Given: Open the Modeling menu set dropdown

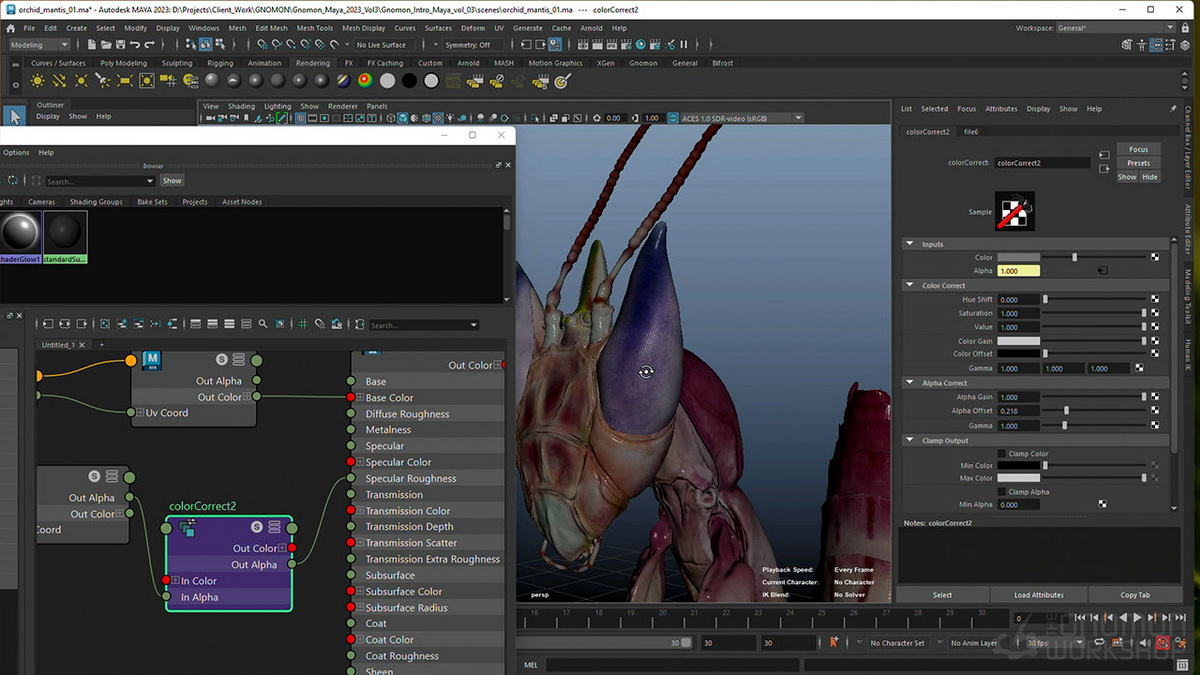Looking at the screenshot, I should tap(39, 45).
